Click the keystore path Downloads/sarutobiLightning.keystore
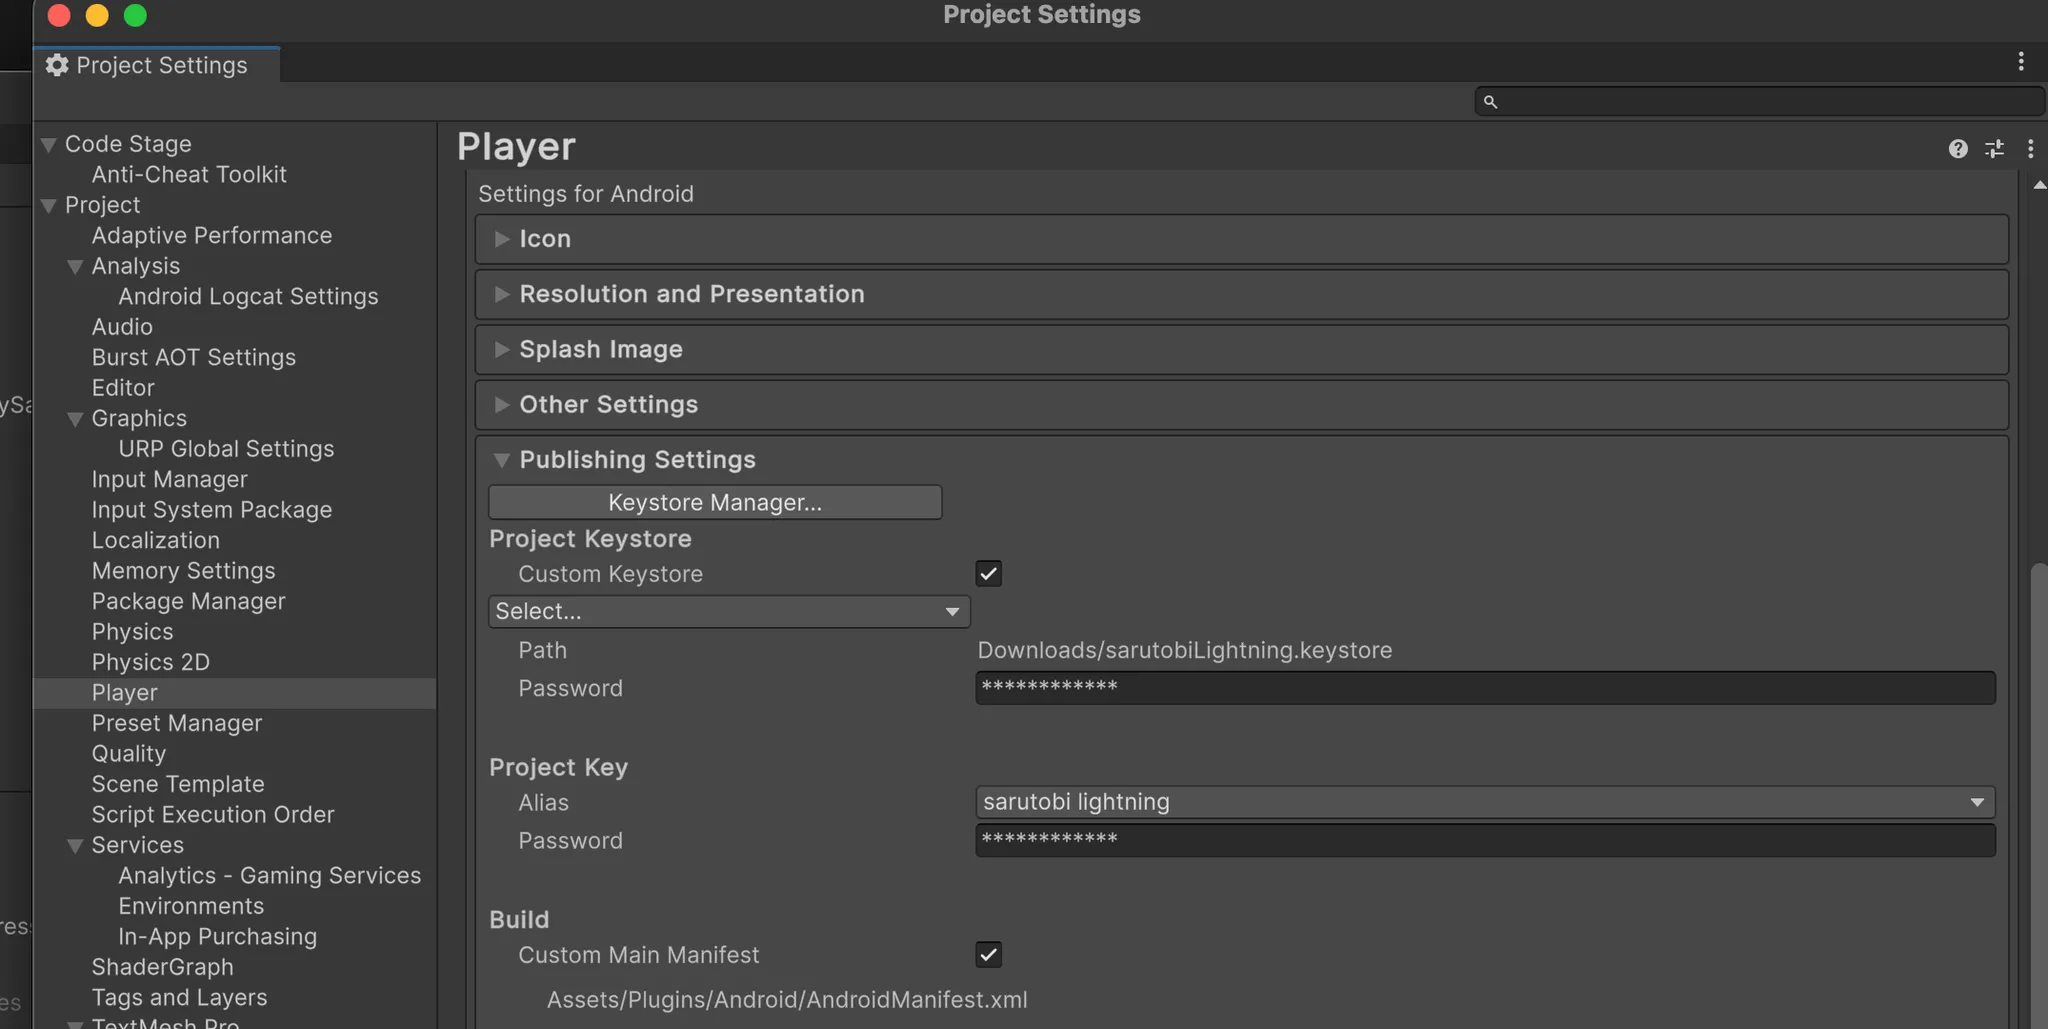The height and width of the screenshot is (1029, 2048). (x=1185, y=651)
